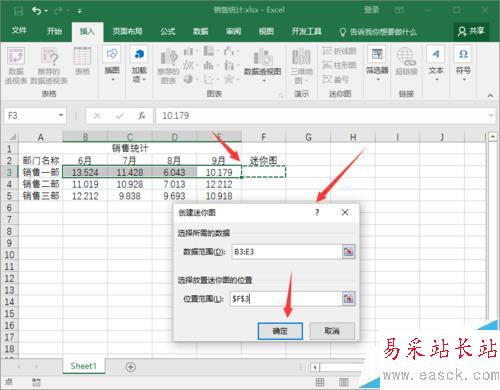Switch to the 数据 (Data) tab
The image size is (500, 390).
(x=201, y=31)
